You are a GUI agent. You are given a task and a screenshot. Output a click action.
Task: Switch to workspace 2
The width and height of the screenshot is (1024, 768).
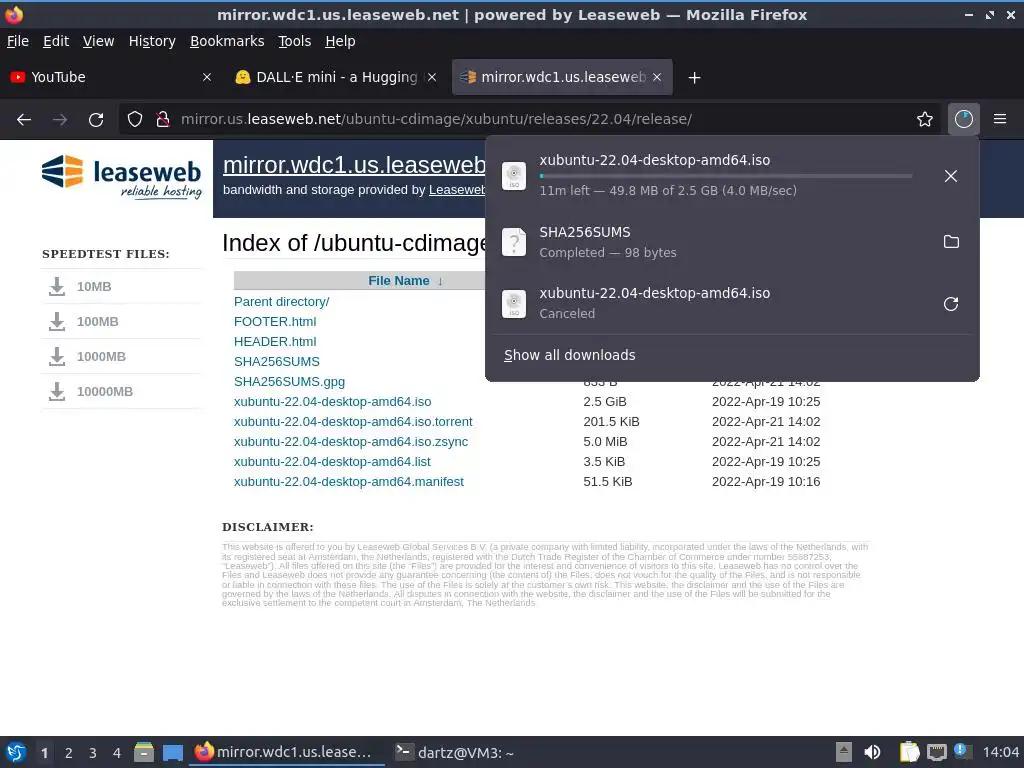[69, 753]
